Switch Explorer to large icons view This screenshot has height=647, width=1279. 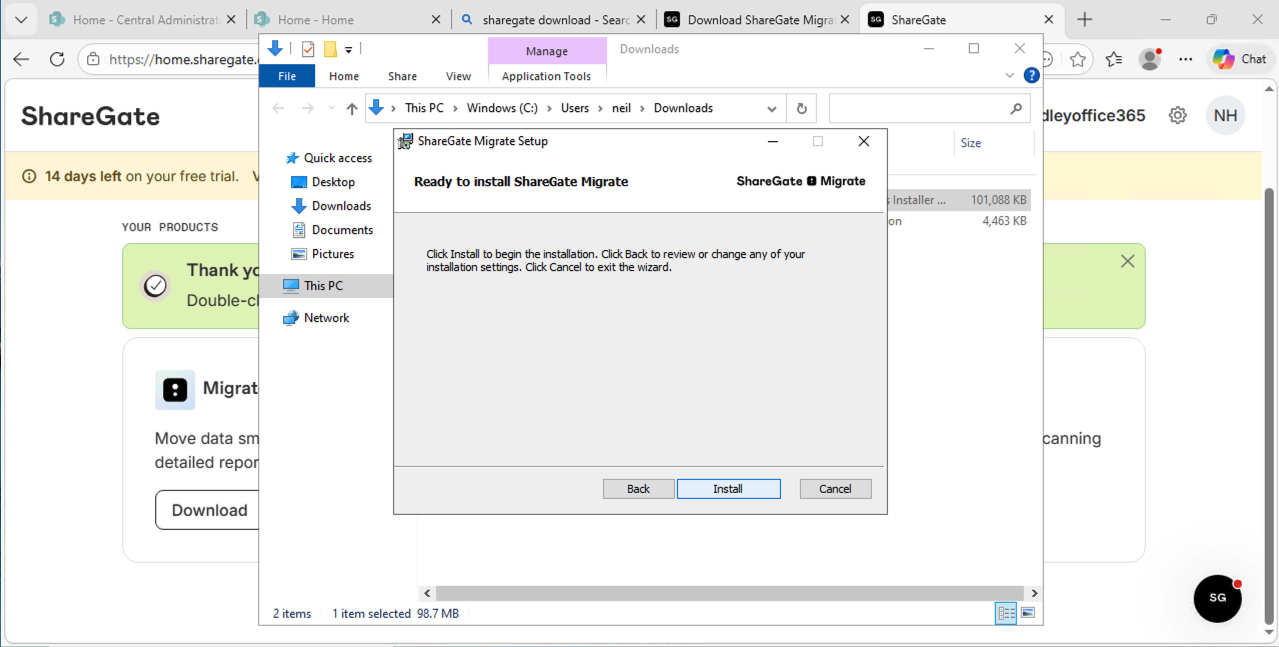click(x=1028, y=613)
